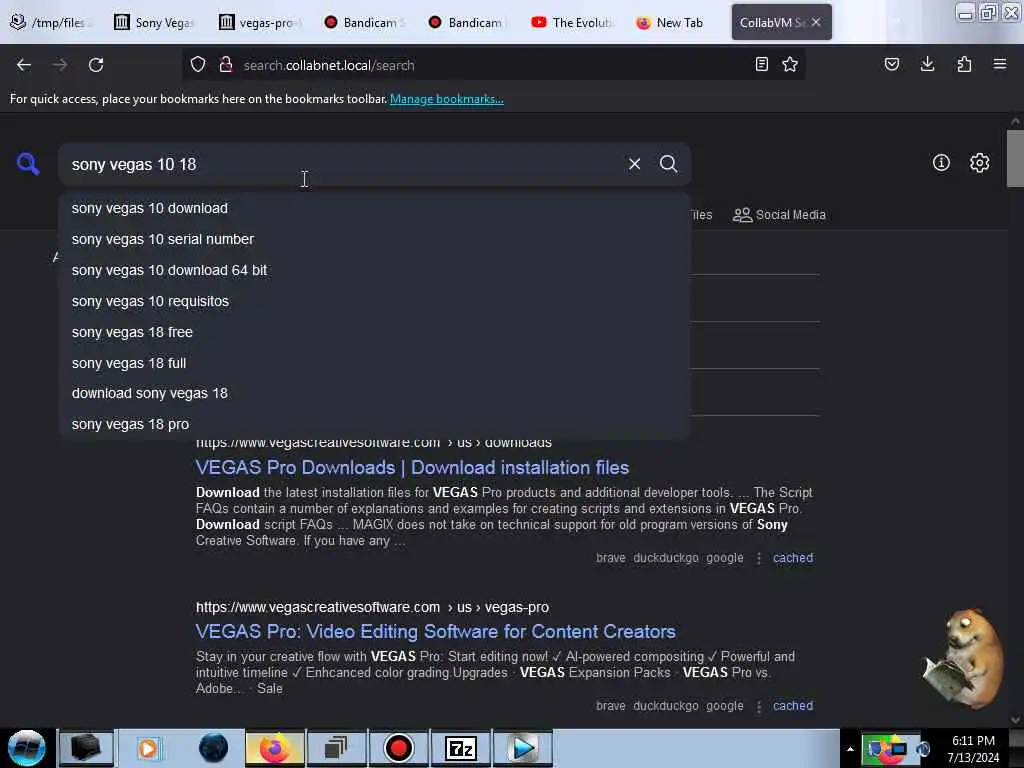Go back to the previous page
The width and height of the screenshot is (1024, 768).
click(24, 65)
